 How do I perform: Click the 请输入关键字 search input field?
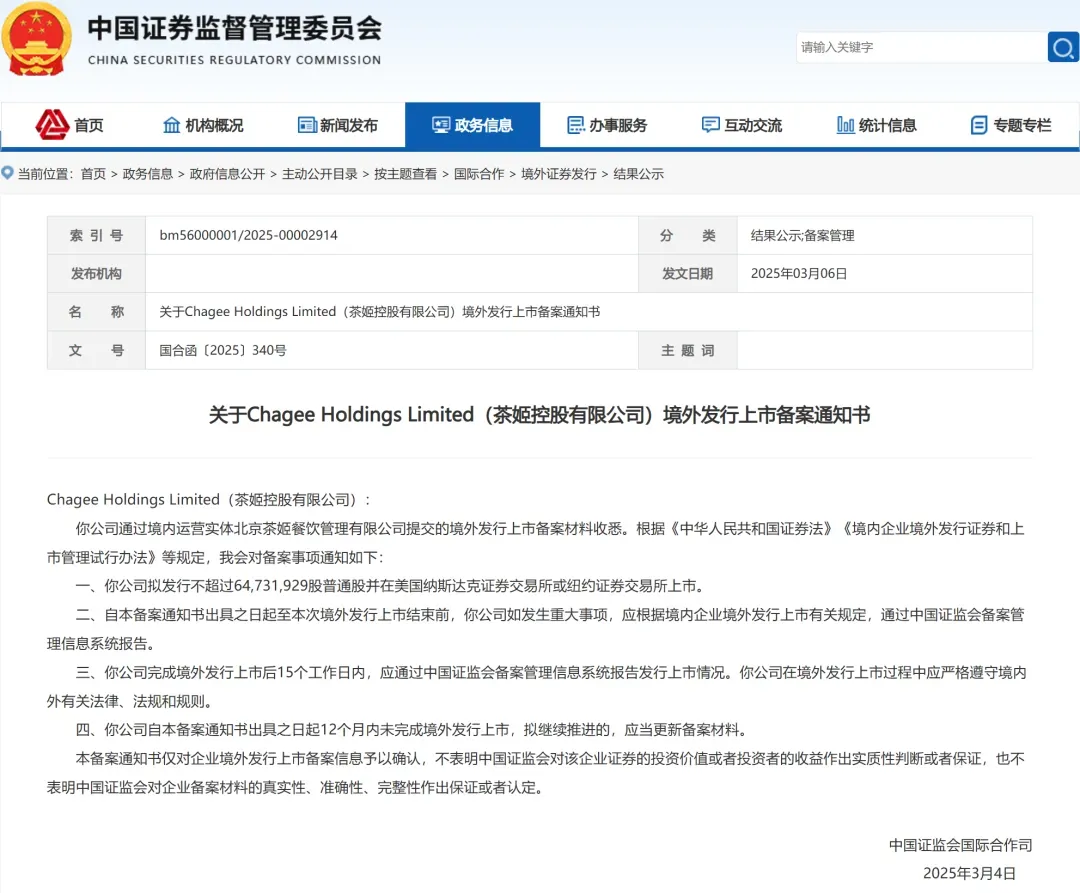click(x=920, y=47)
